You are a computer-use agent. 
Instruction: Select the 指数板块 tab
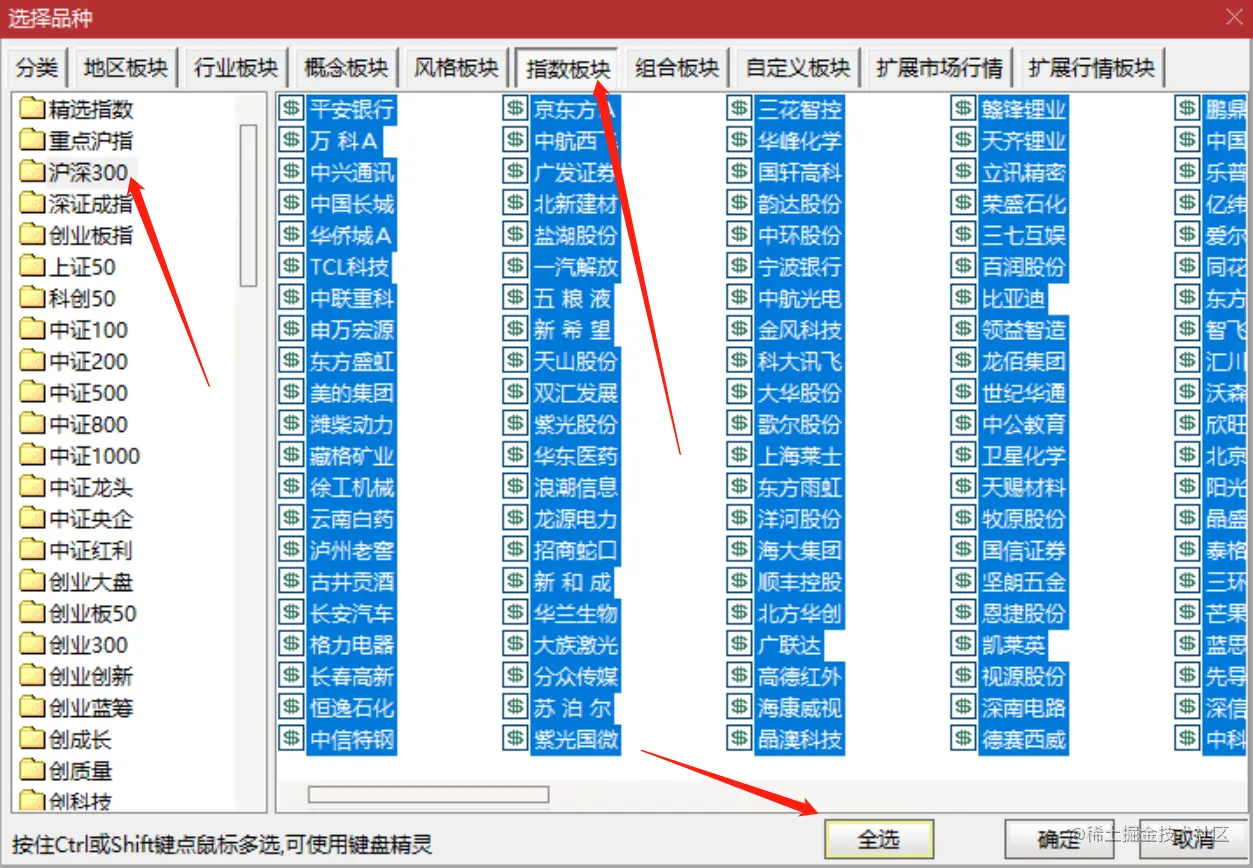[567, 68]
